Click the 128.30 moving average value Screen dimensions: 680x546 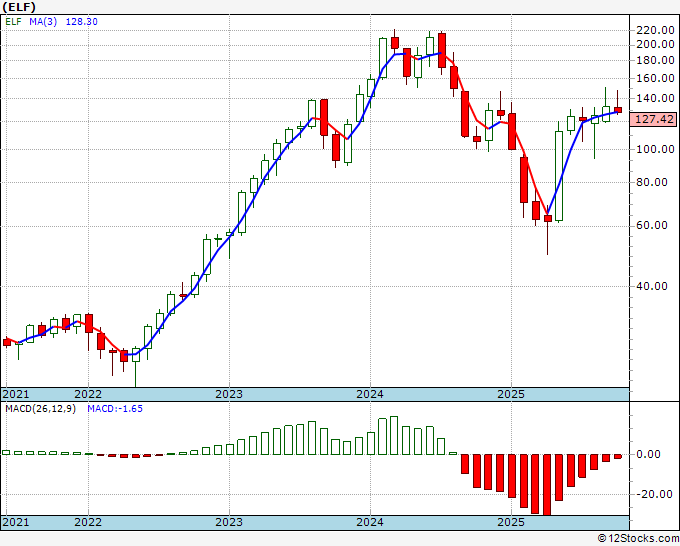coord(82,22)
